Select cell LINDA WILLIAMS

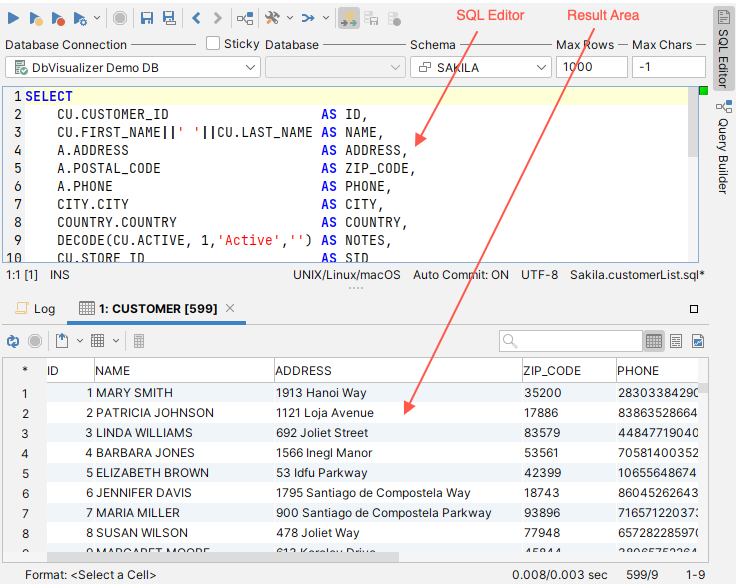point(184,433)
